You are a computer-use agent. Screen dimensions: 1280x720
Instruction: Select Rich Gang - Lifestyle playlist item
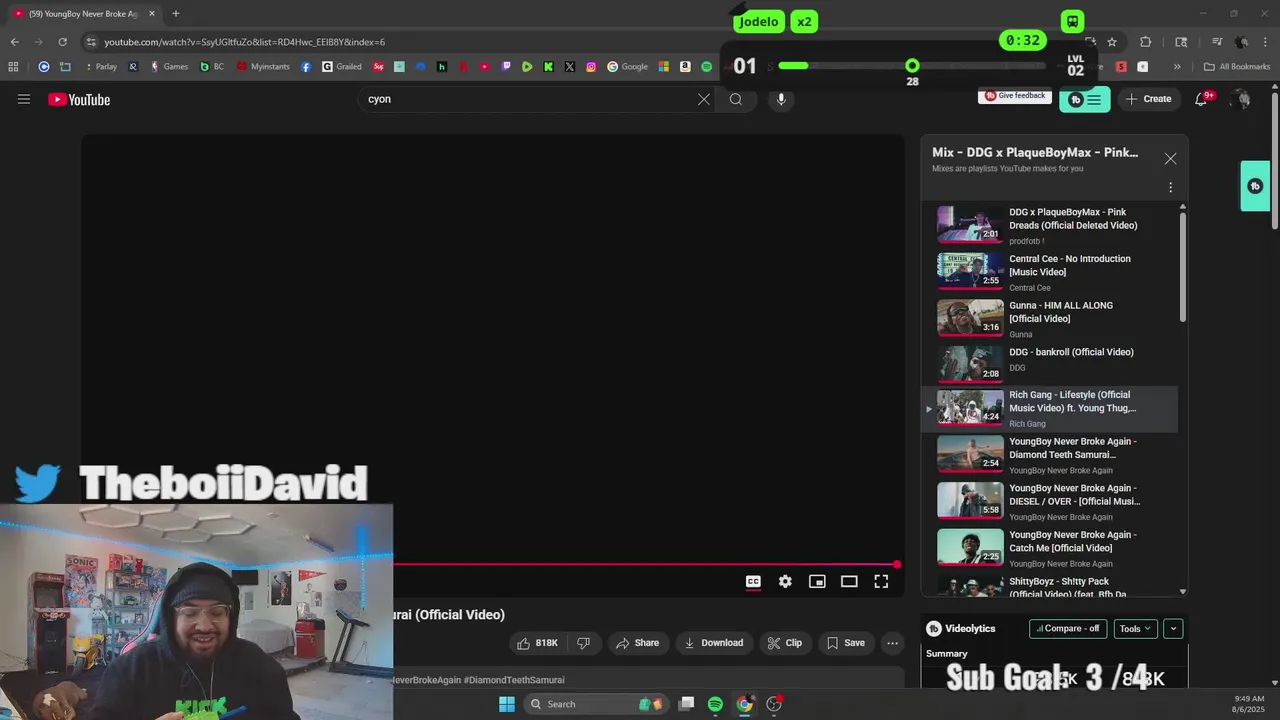click(1049, 409)
